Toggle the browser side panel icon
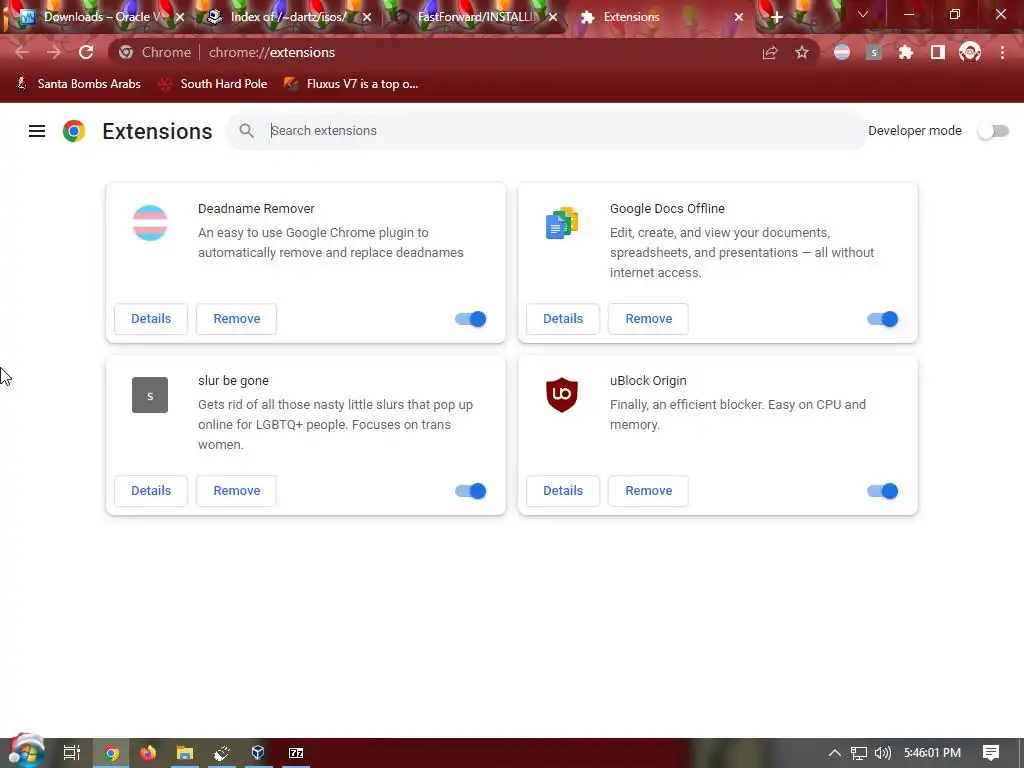The height and width of the screenshot is (768, 1024). pyautogui.click(x=938, y=52)
